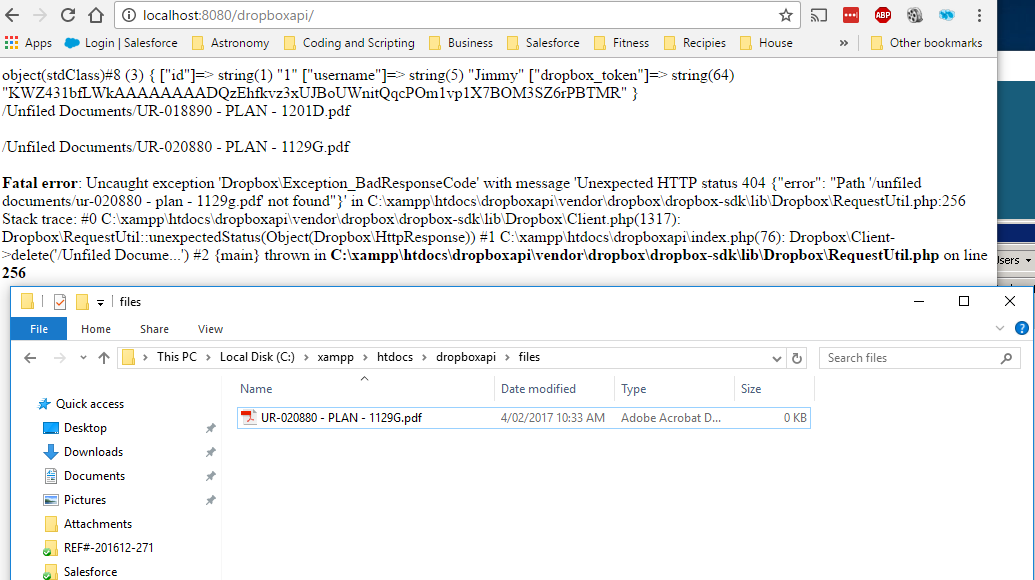The width and height of the screenshot is (1035, 580).
Task: Click the Properties quick access toolbar icon
Action: (59, 302)
